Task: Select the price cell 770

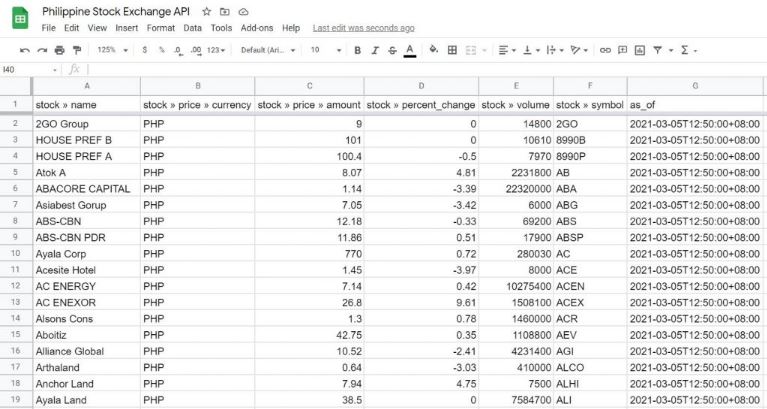Action: pyautogui.click(x=309, y=253)
